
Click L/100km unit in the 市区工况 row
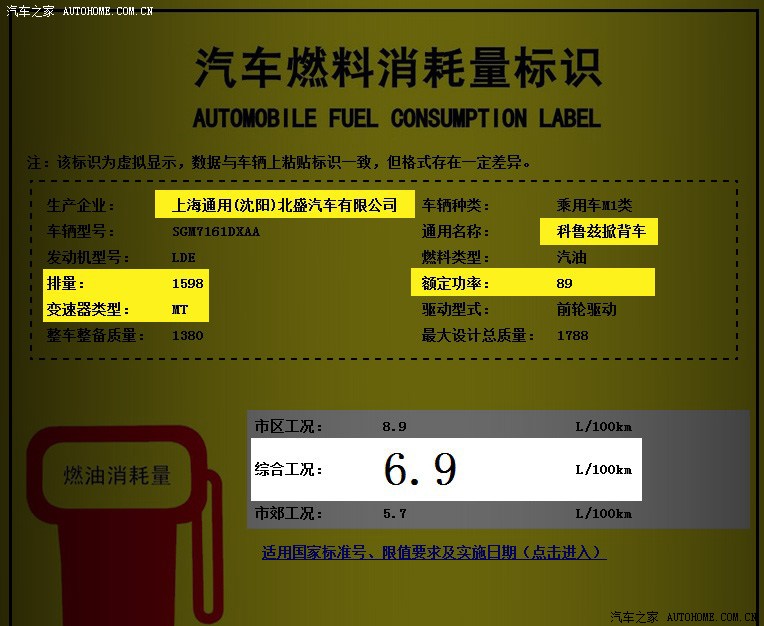[604, 427]
